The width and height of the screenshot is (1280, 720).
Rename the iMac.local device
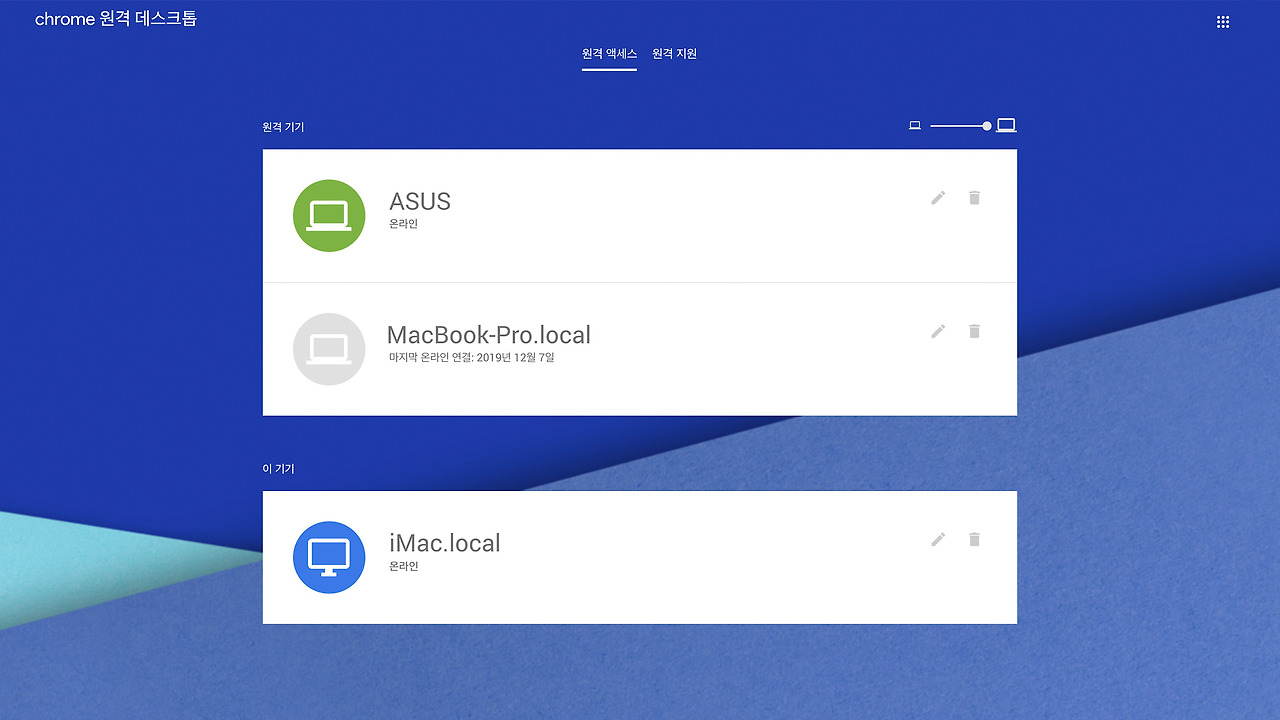(937, 539)
